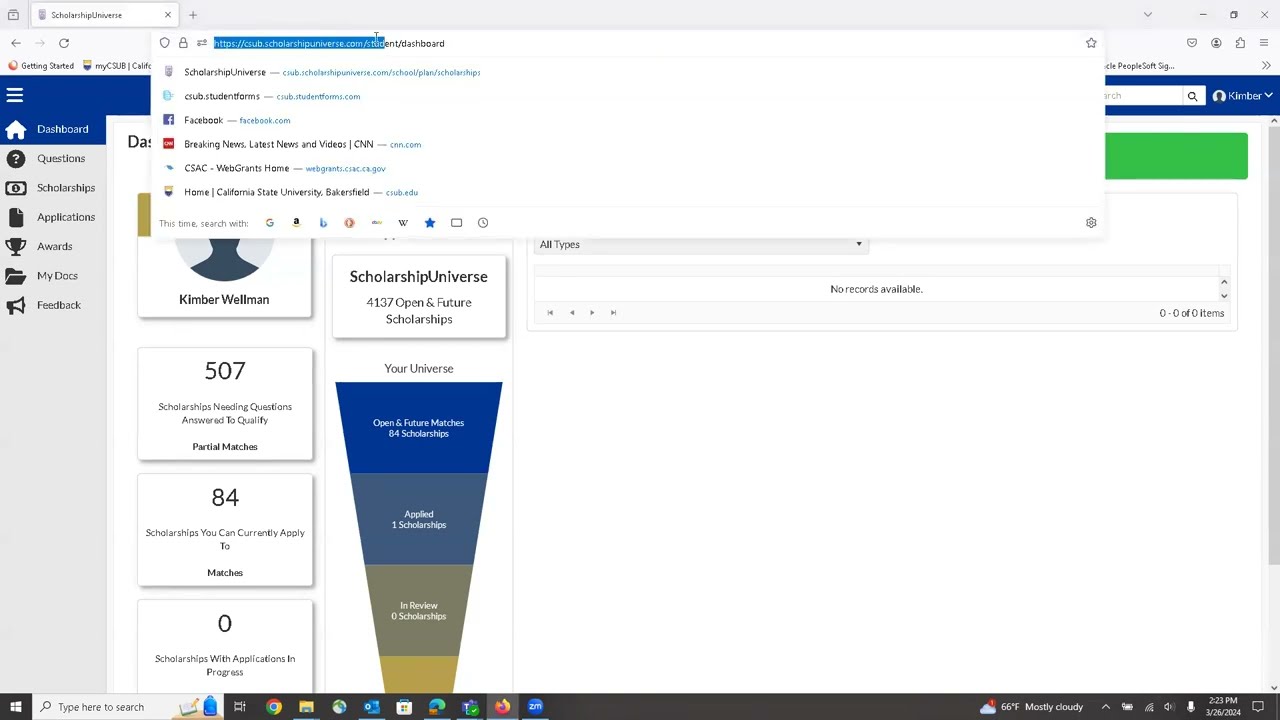
Task: Click the 507 Partial Matches card
Action: 225,404
